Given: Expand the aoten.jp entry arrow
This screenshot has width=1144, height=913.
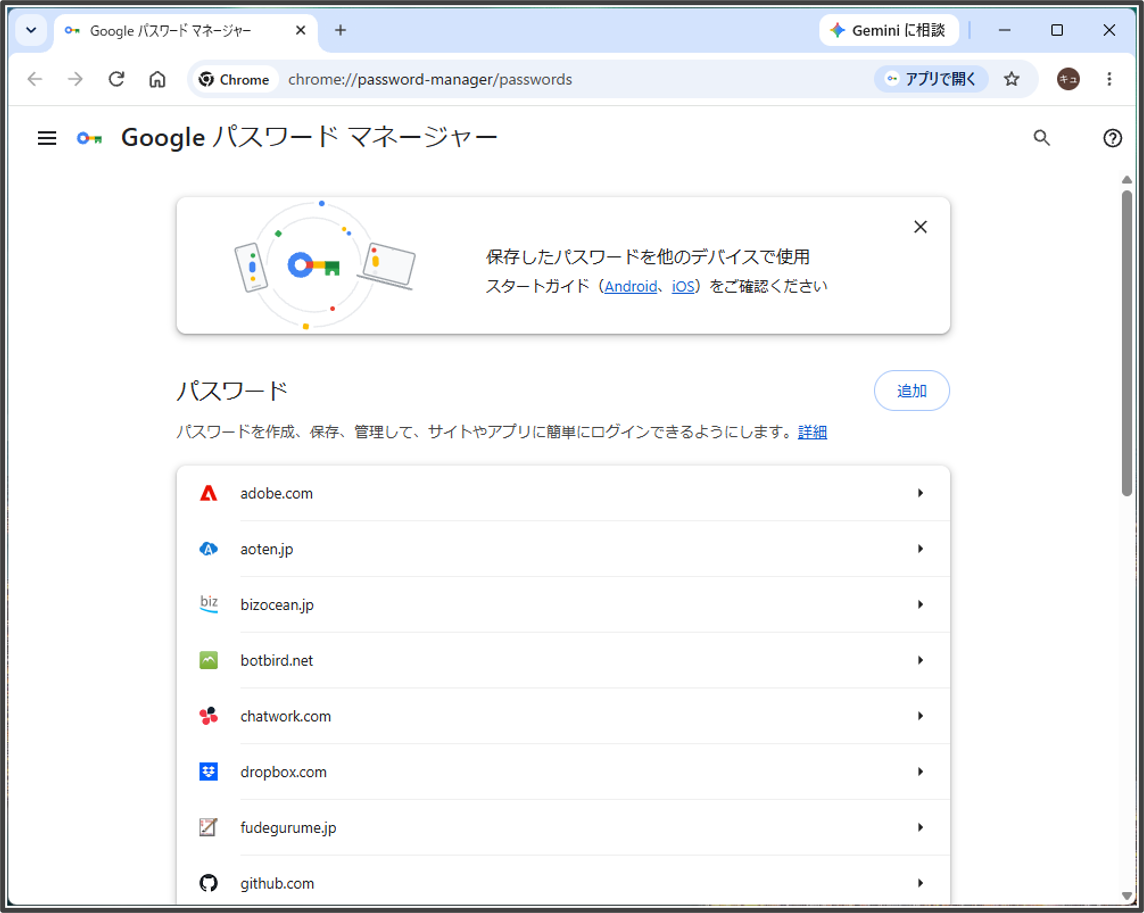Looking at the screenshot, I should (920, 549).
